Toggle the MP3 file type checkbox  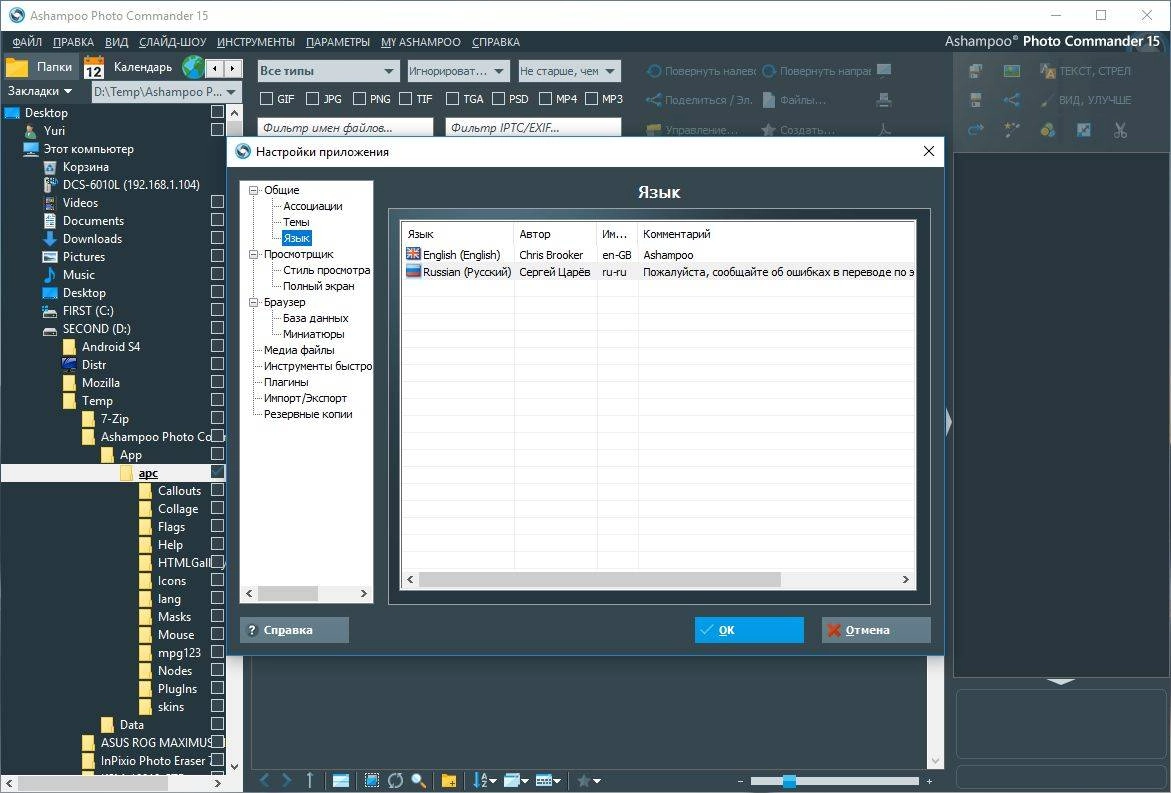pos(591,99)
